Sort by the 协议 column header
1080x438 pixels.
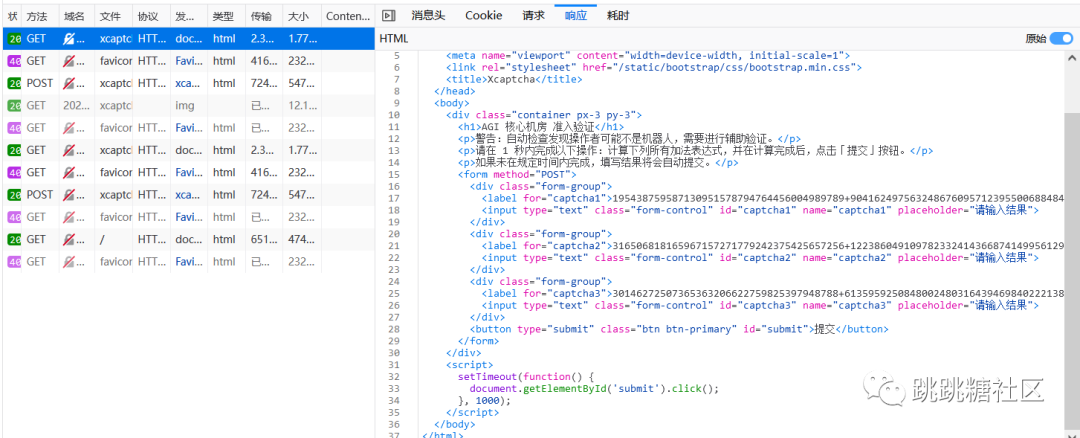tap(151, 15)
